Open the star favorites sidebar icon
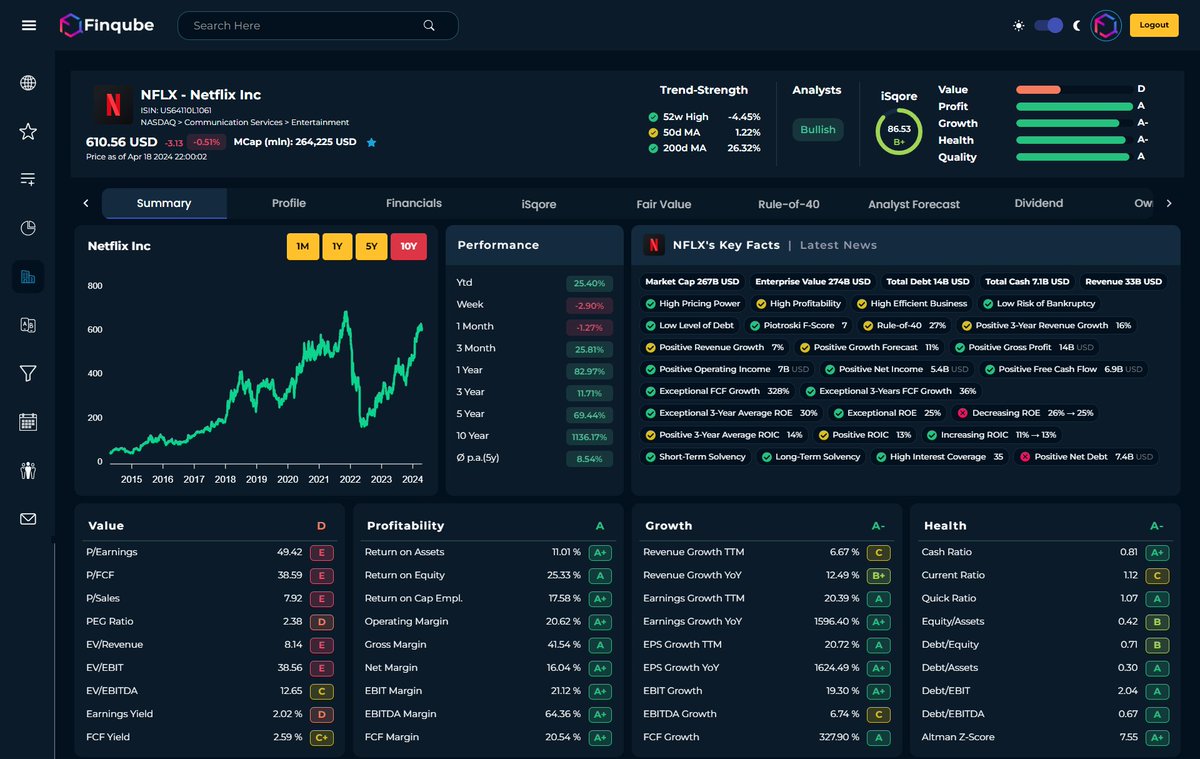Screen dimensions: 1200x759 coord(28,131)
